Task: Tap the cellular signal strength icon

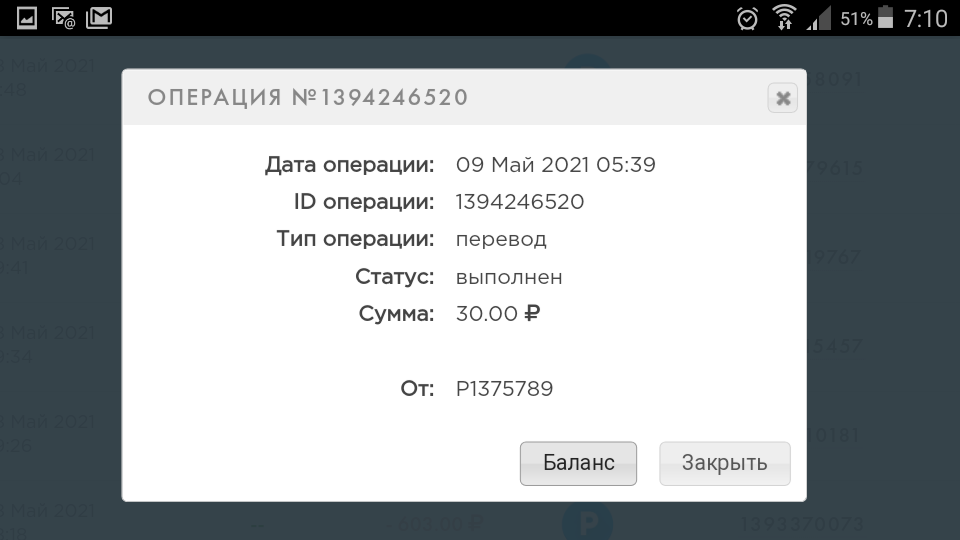Action: click(819, 18)
